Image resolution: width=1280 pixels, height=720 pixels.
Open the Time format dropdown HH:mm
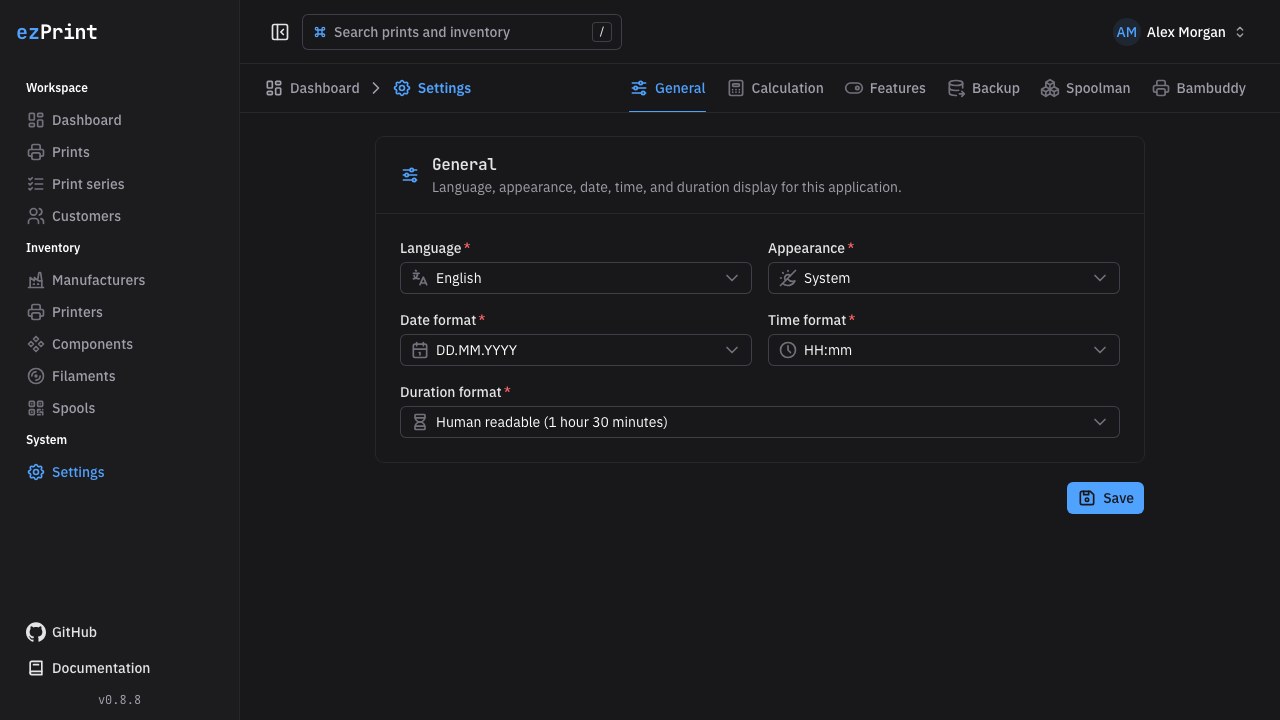[944, 350]
